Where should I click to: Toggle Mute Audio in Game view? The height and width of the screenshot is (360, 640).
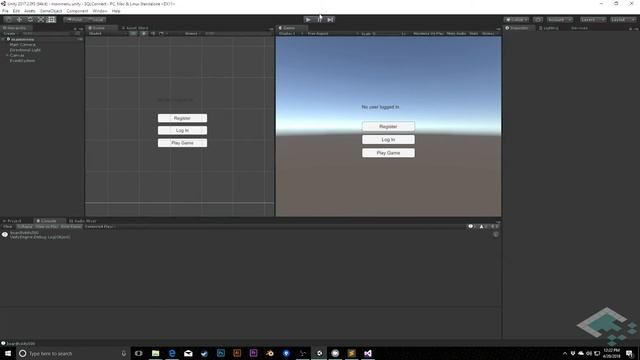tap(456, 33)
